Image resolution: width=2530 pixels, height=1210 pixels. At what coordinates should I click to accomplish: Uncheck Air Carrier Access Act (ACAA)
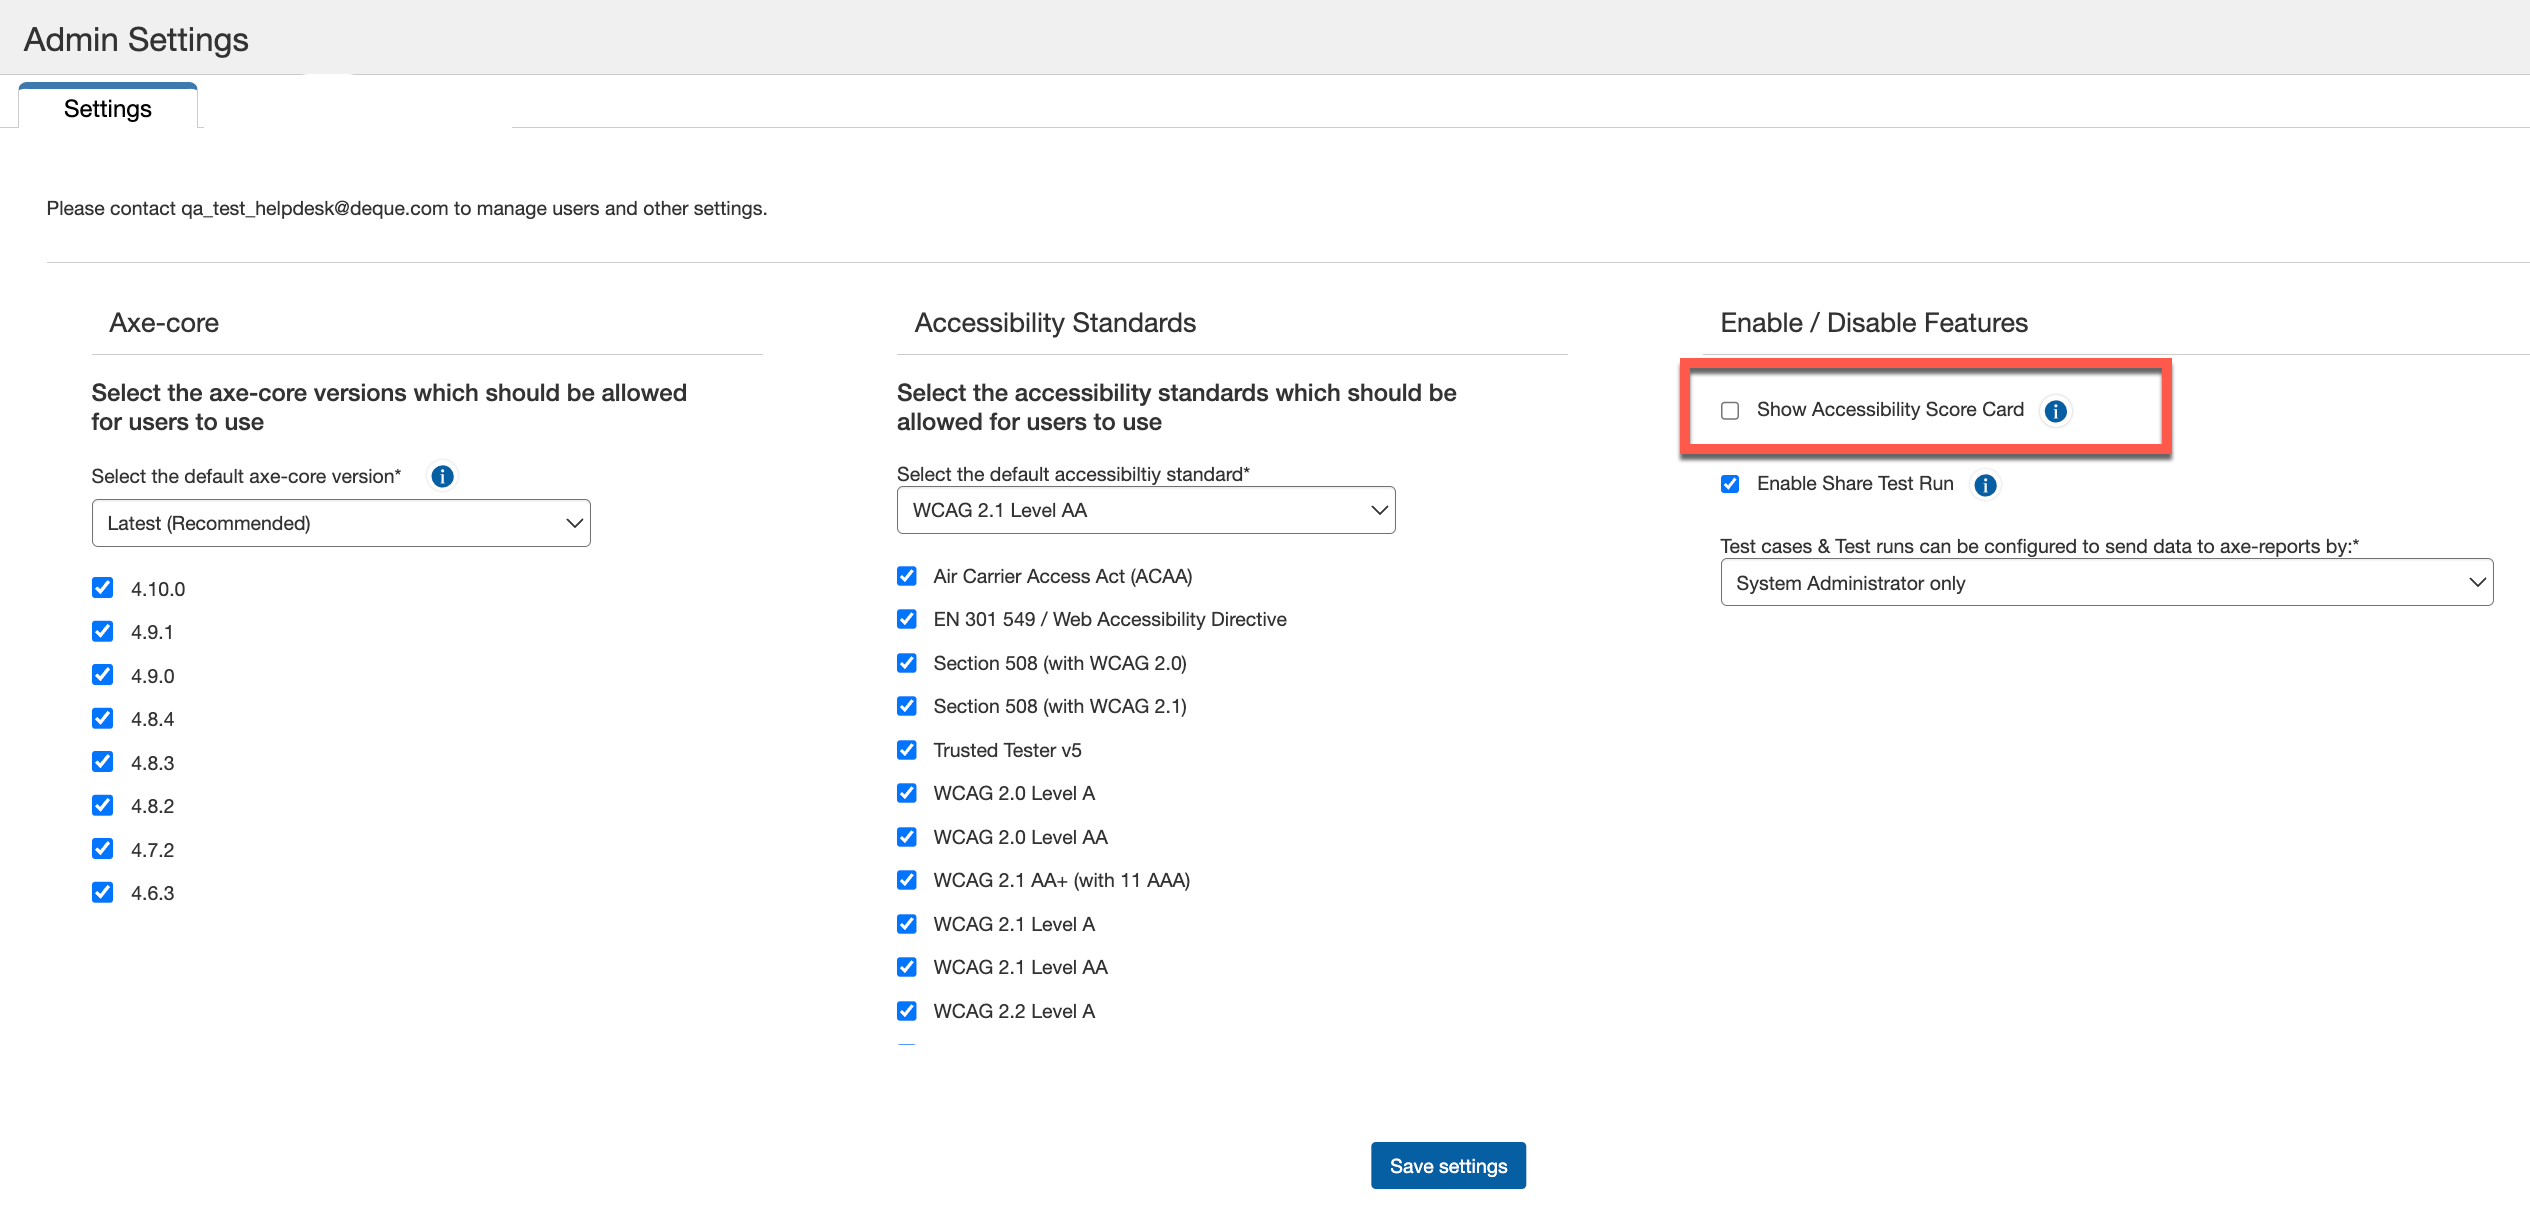(907, 576)
